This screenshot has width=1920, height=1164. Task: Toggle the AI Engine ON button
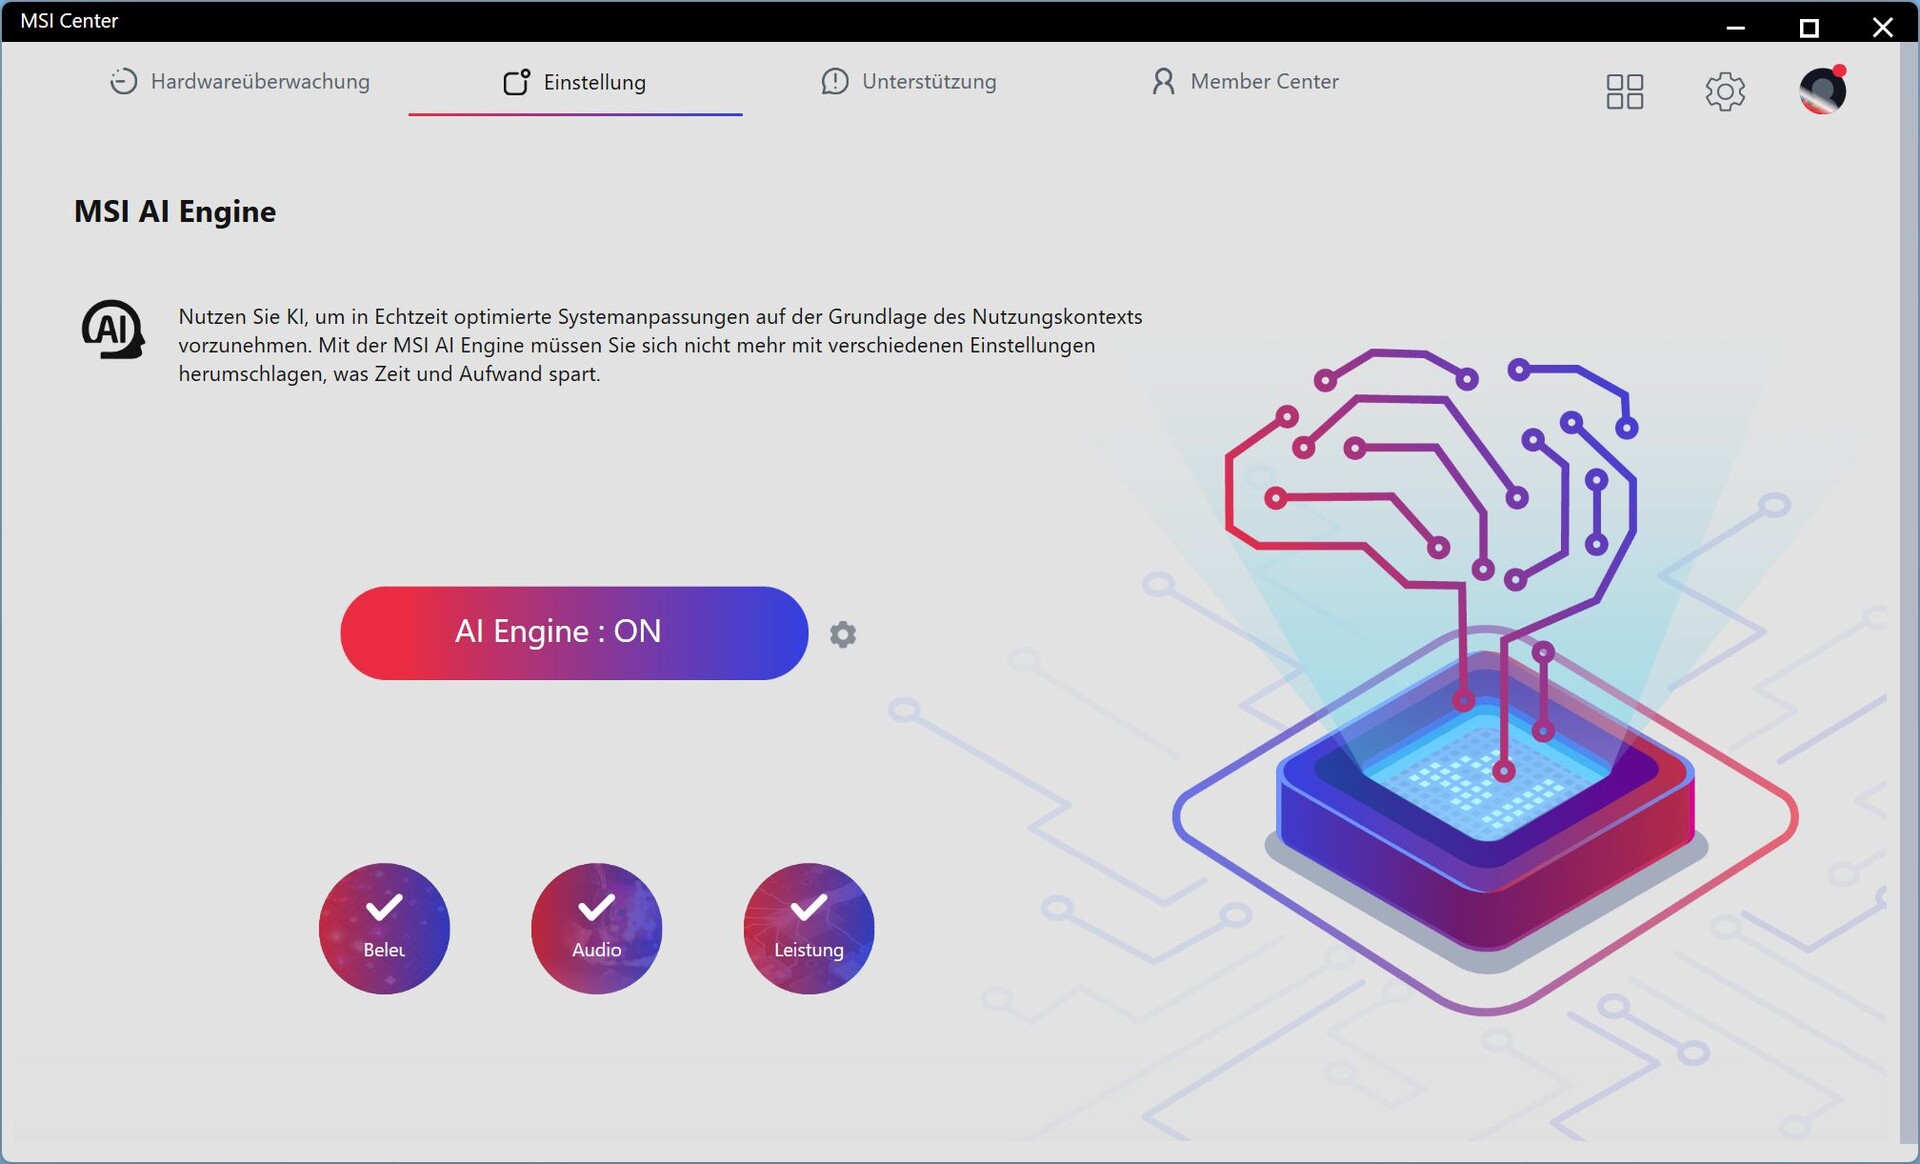574,633
